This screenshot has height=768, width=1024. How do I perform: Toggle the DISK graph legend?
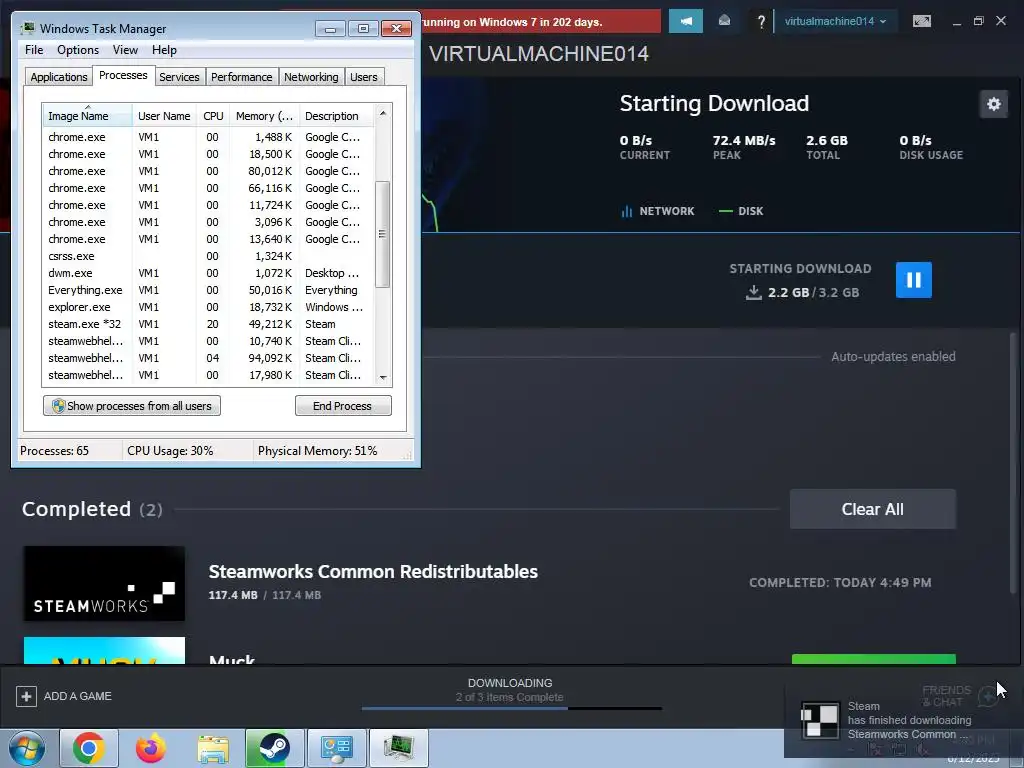point(741,211)
